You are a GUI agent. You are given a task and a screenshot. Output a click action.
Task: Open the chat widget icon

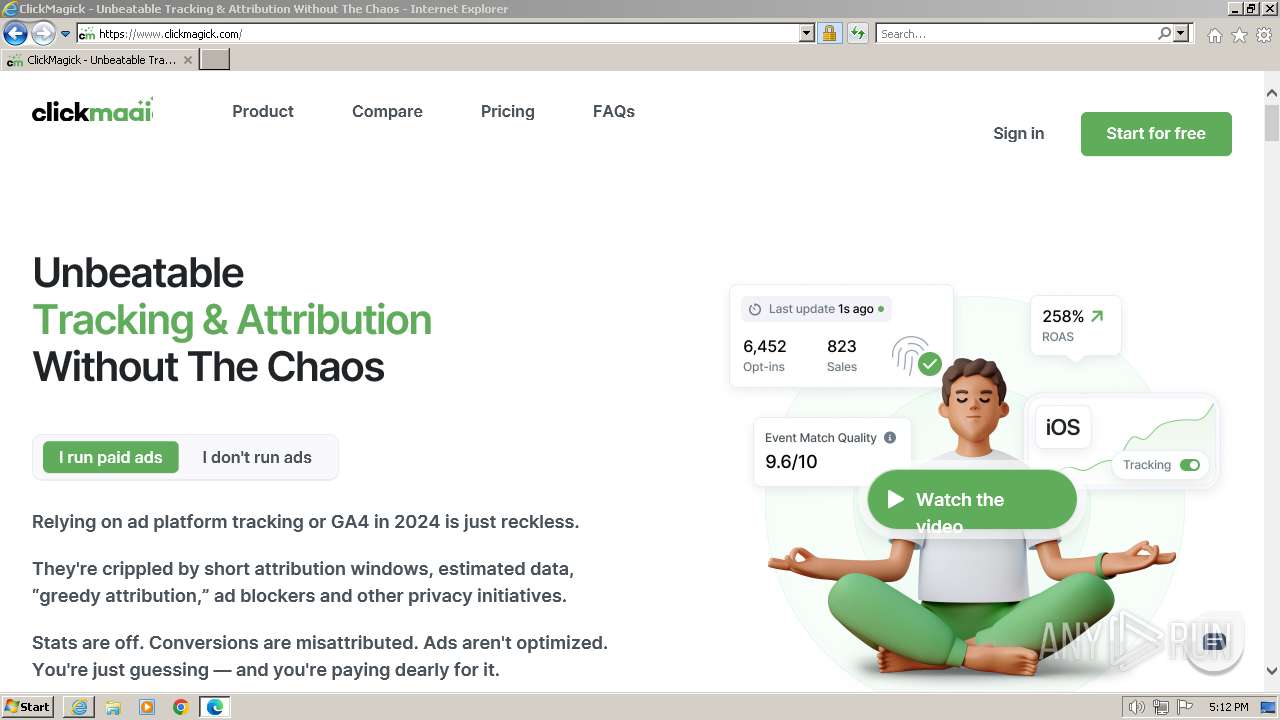(1214, 641)
